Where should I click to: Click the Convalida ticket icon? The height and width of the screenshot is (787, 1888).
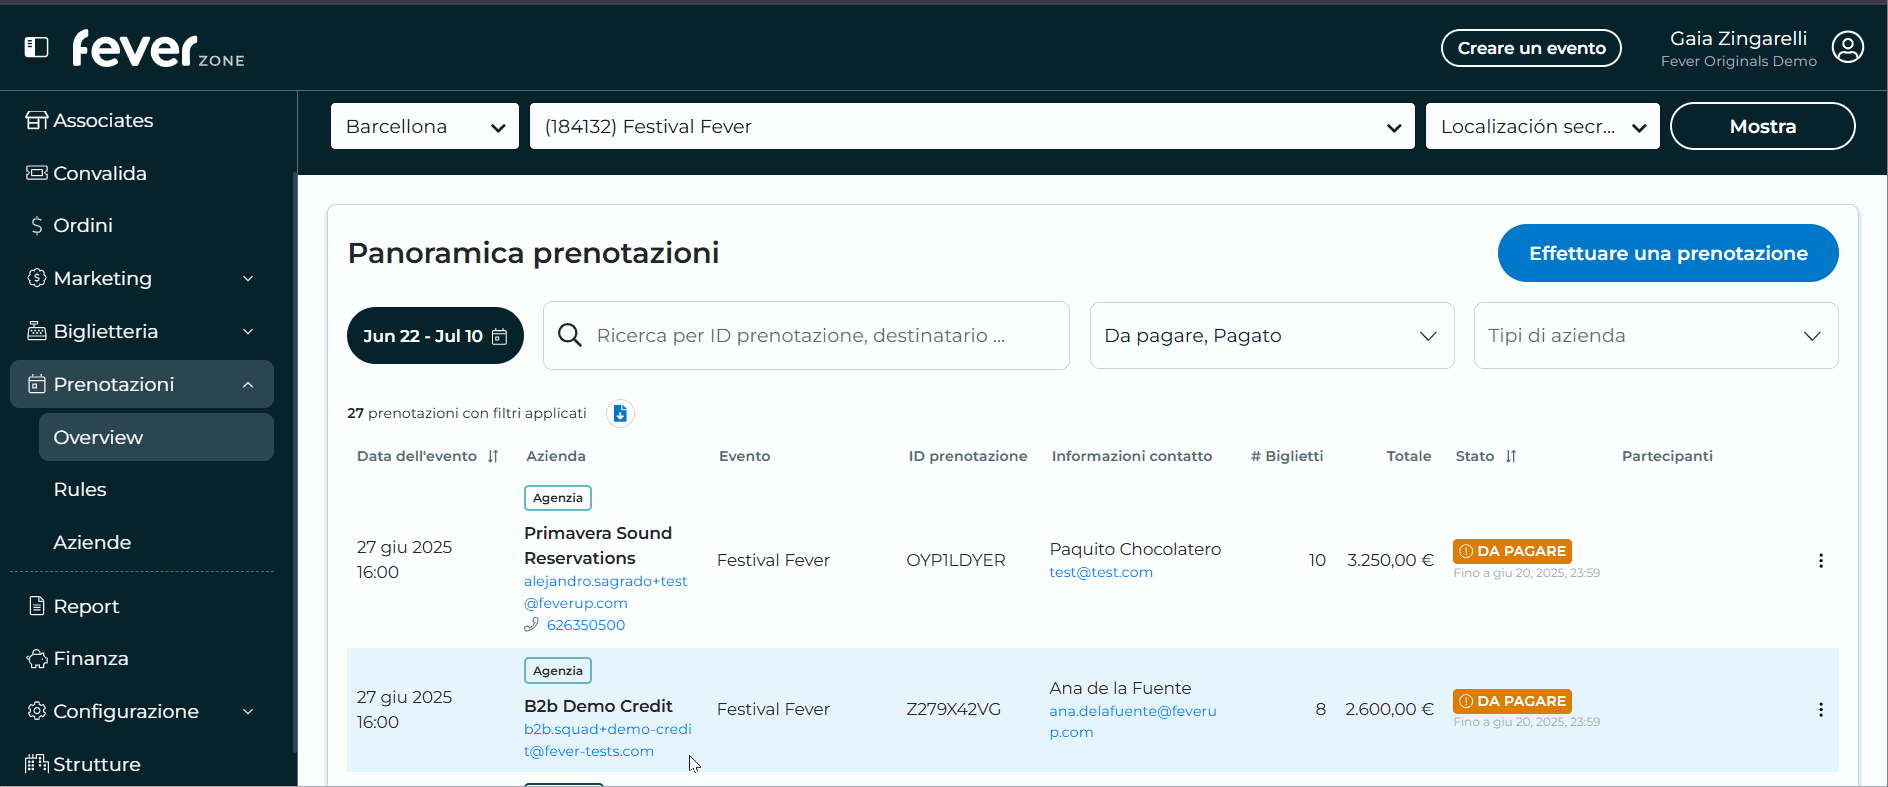[37, 173]
